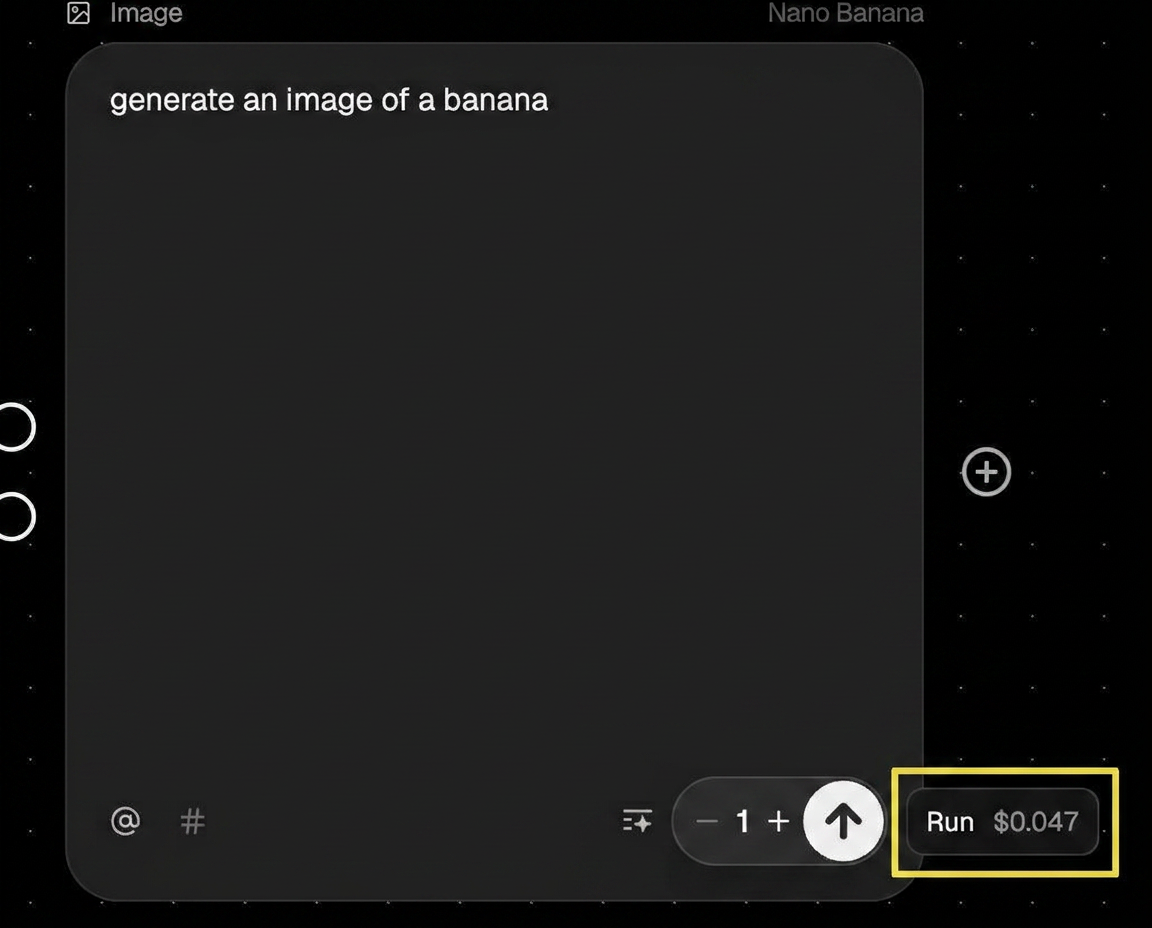Insert a mention with the @ icon
This screenshot has width=1152, height=928.
pos(126,821)
